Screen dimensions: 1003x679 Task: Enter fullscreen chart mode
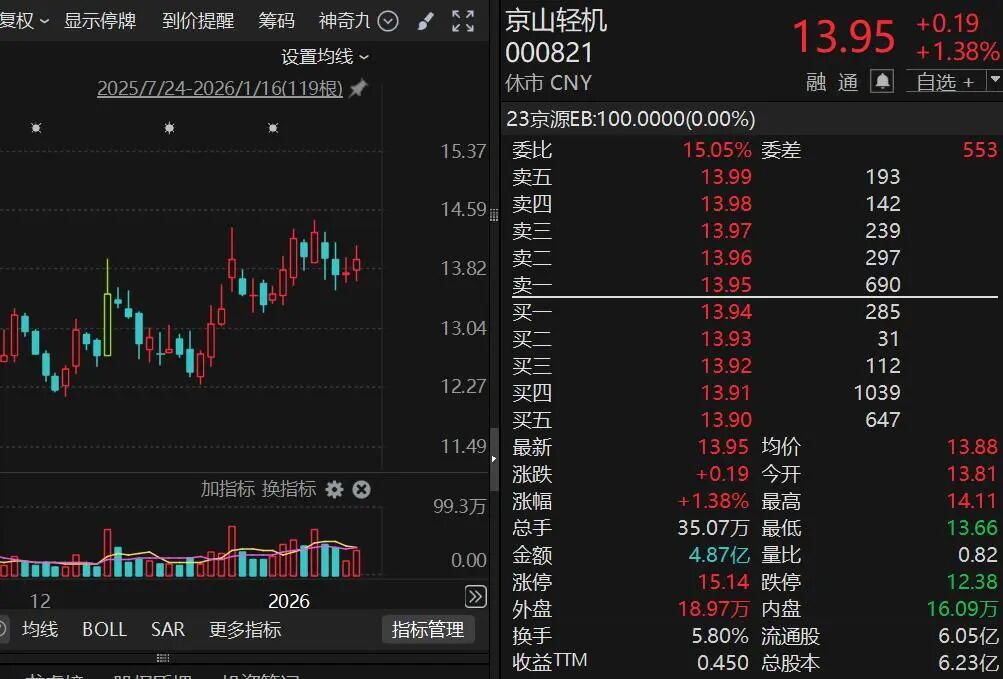coord(462,21)
